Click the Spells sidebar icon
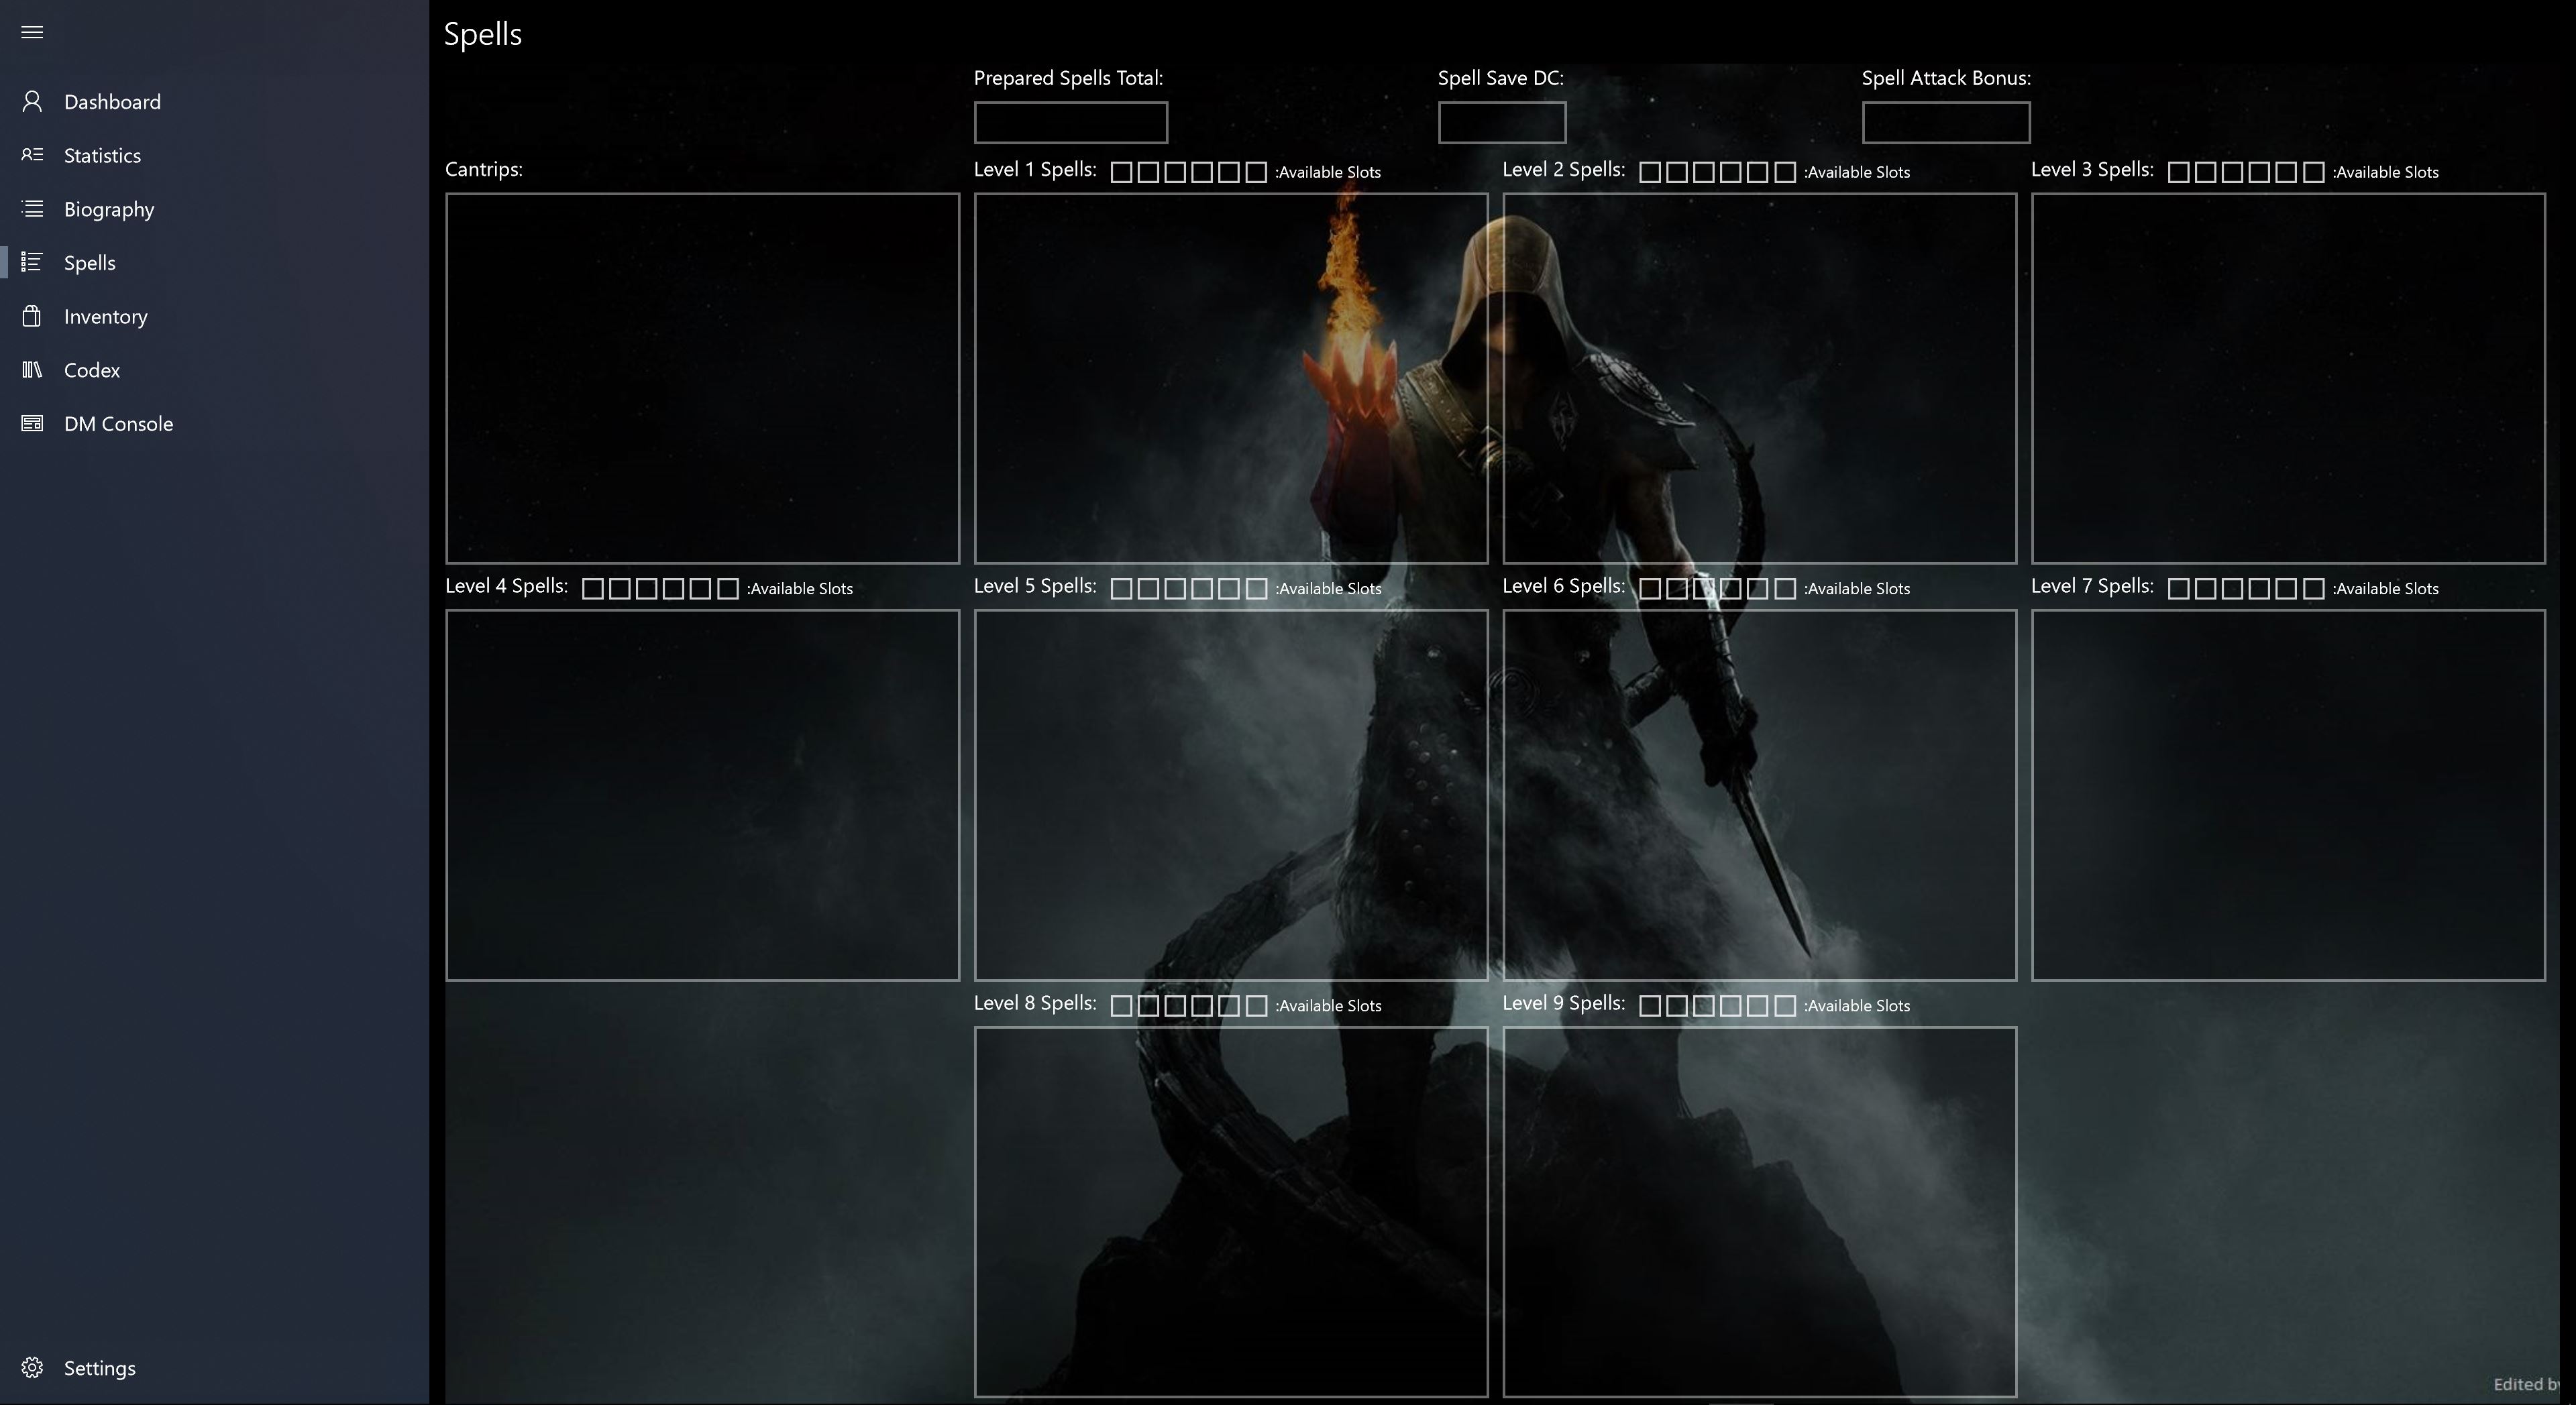 click(x=32, y=263)
